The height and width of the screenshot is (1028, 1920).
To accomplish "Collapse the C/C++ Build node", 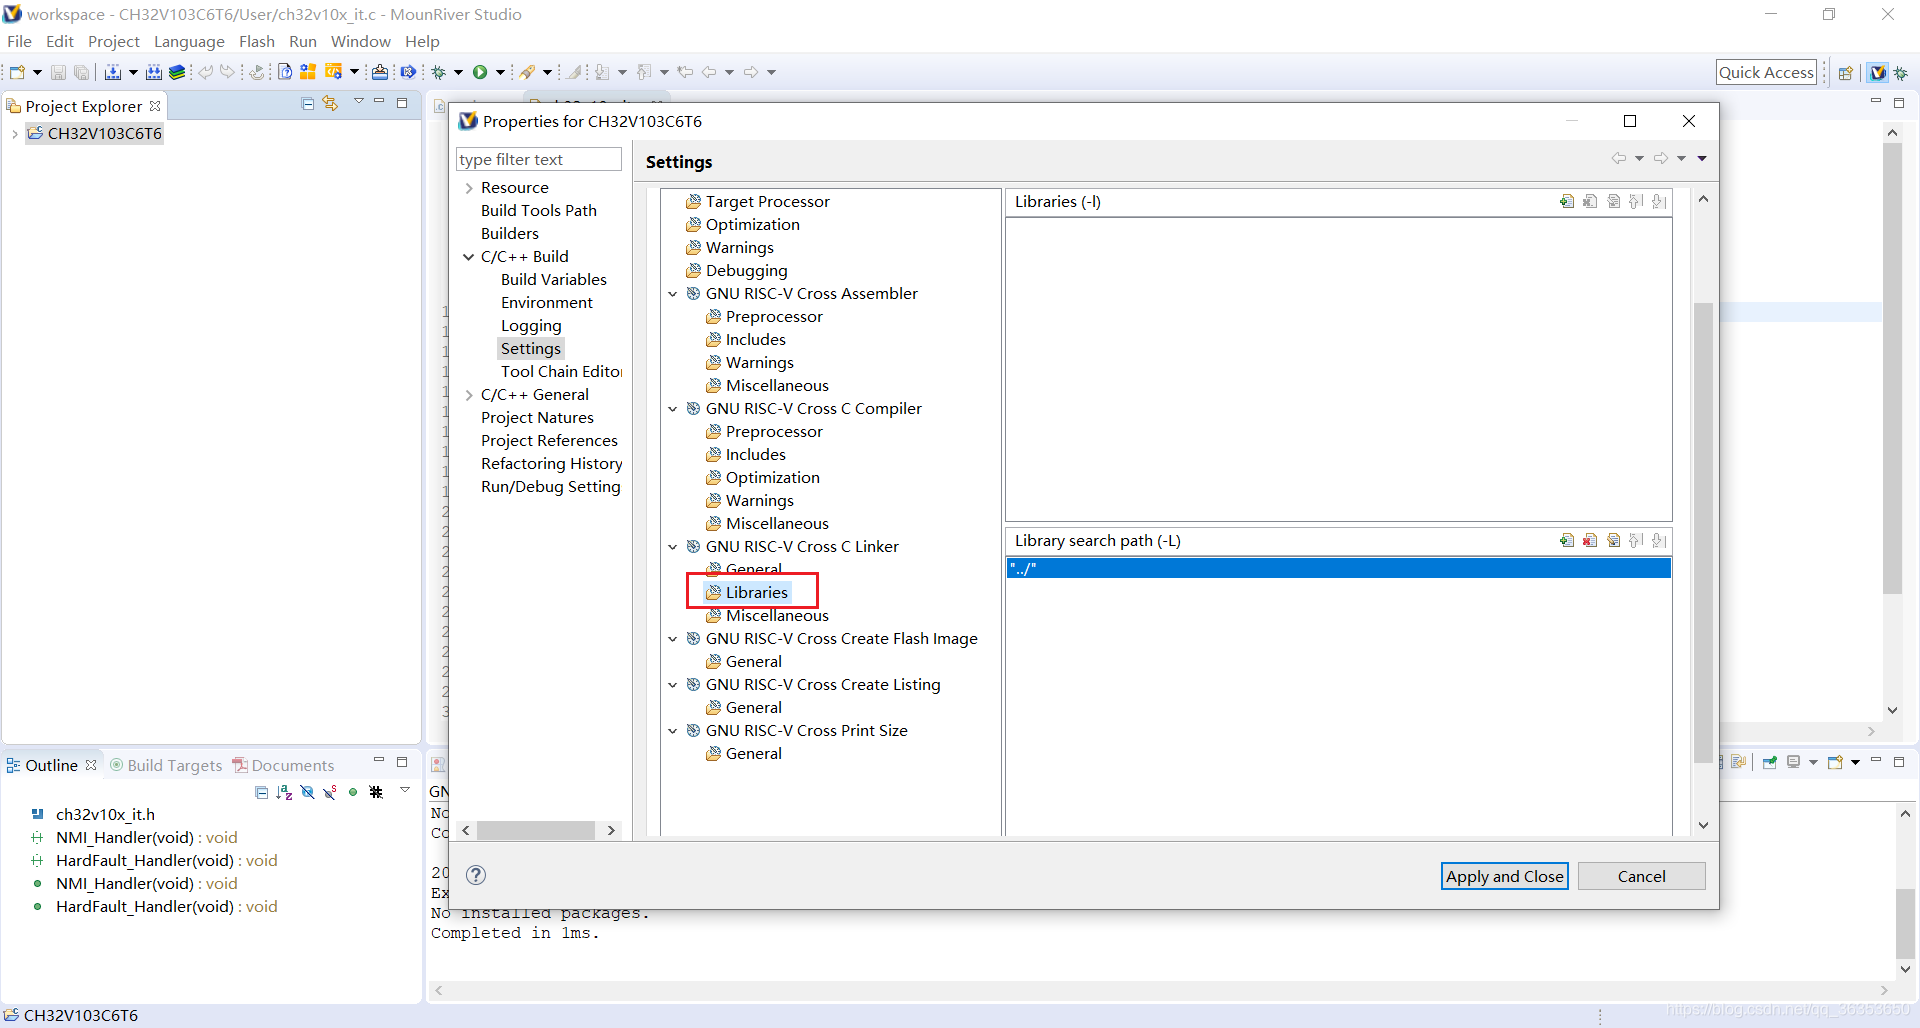I will (x=468, y=257).
